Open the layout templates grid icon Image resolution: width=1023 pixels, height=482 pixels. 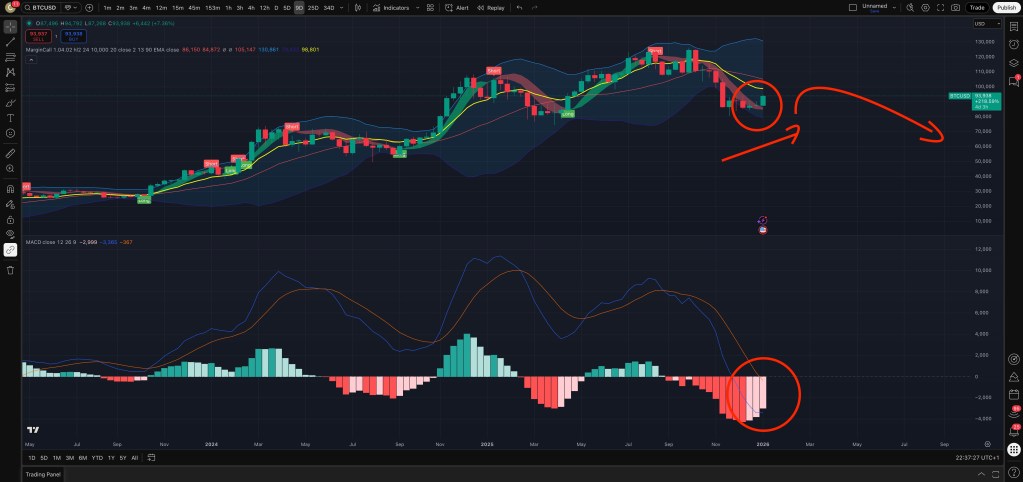coord(428,7)
